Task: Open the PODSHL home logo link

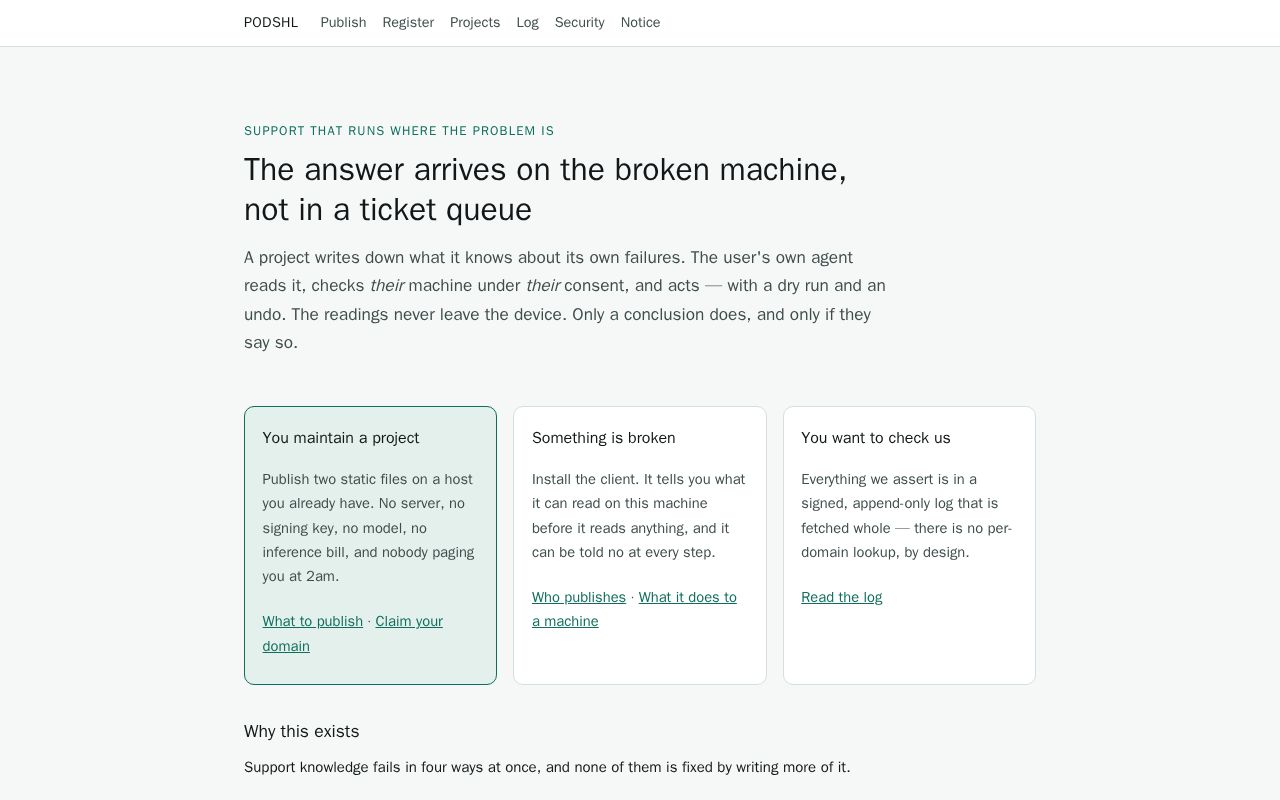Action: pyautogui.click(x=271, y=22)
